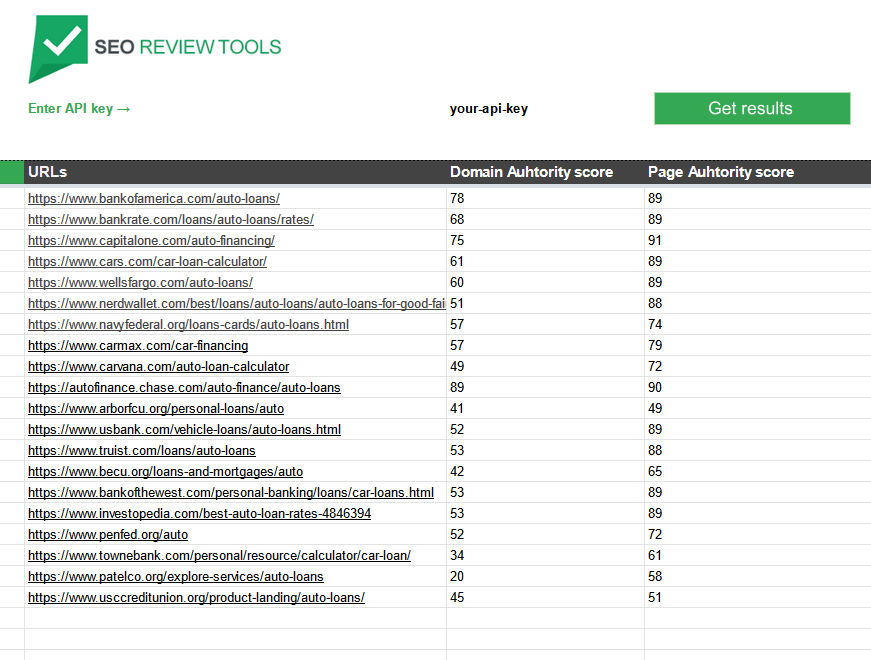Open the Capital One auto-financing link
This screenshot has width=871, height=660.
tap(151, 240)
